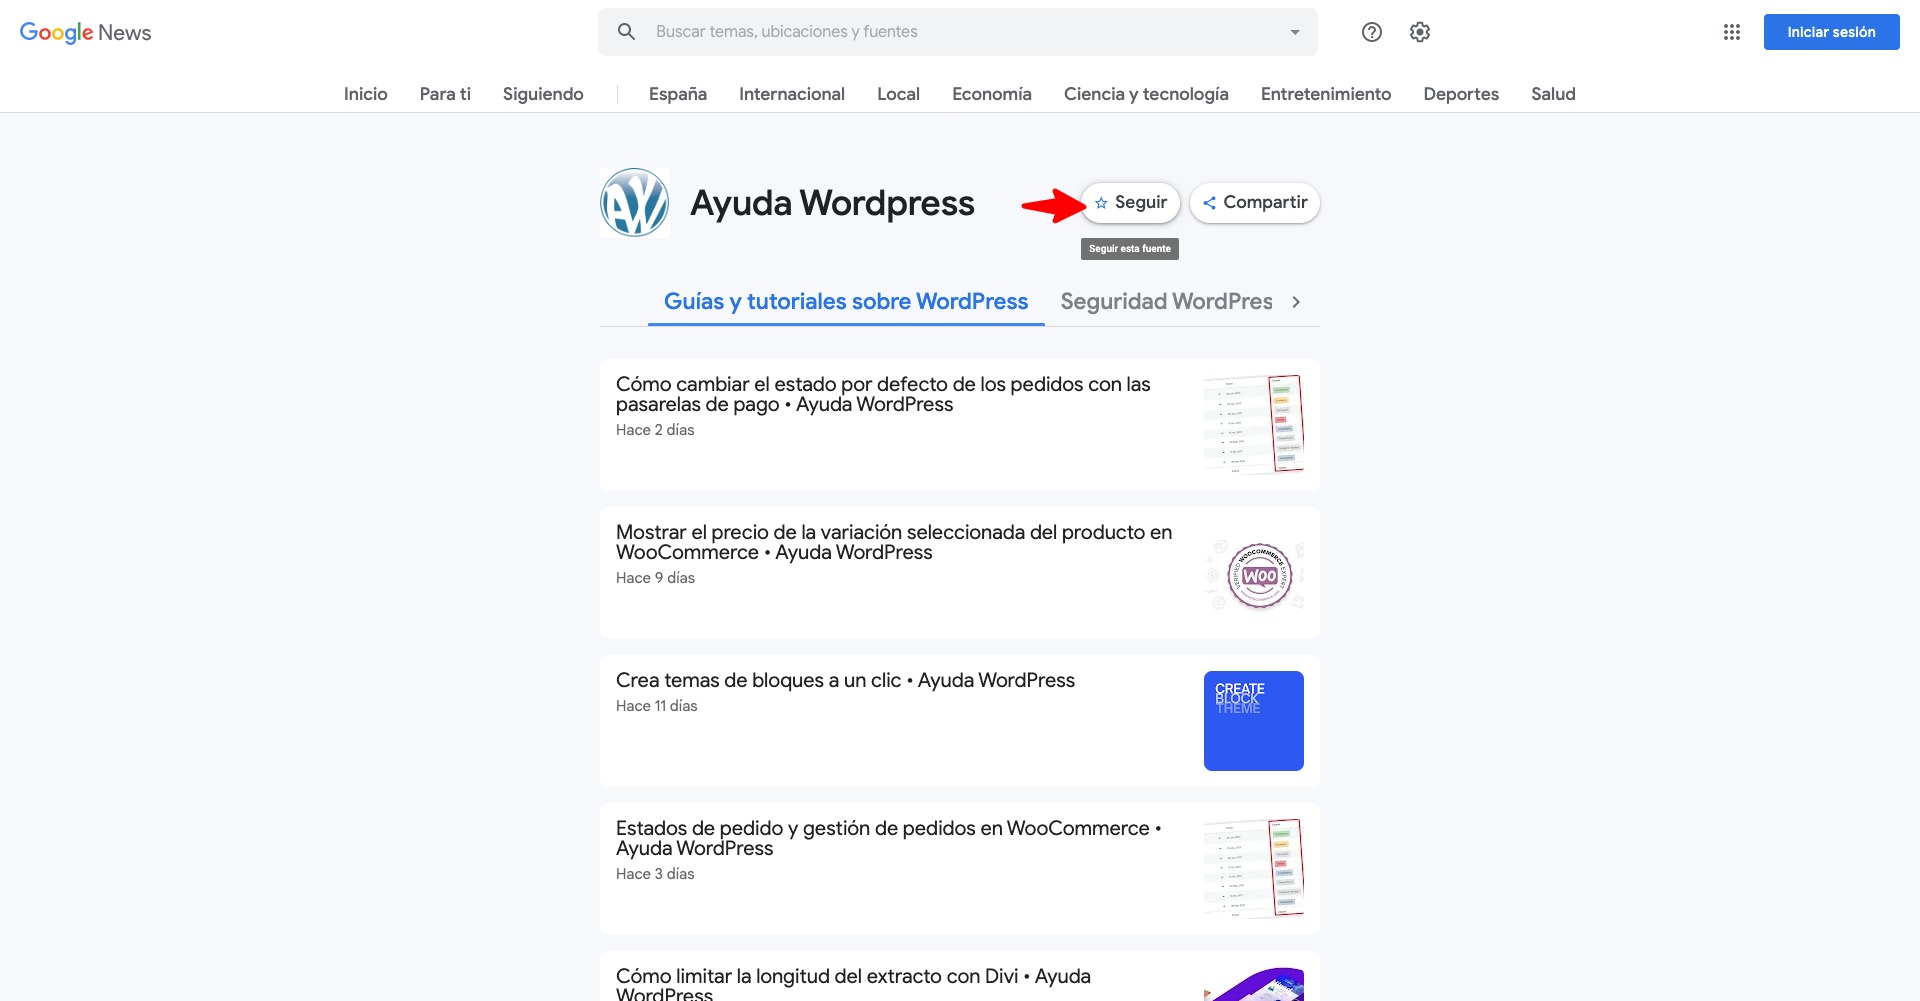1920x1001 pixels.
Task: Select the Guías y tutoriales sobre WordPress tab
Action: 846,301
